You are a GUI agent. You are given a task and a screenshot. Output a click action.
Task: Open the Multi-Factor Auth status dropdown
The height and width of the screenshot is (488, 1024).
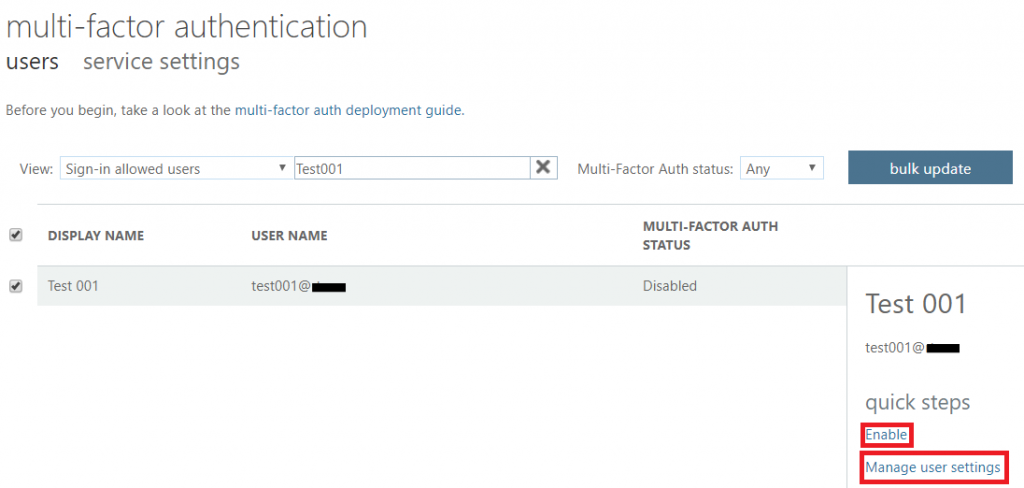point(781,169)
